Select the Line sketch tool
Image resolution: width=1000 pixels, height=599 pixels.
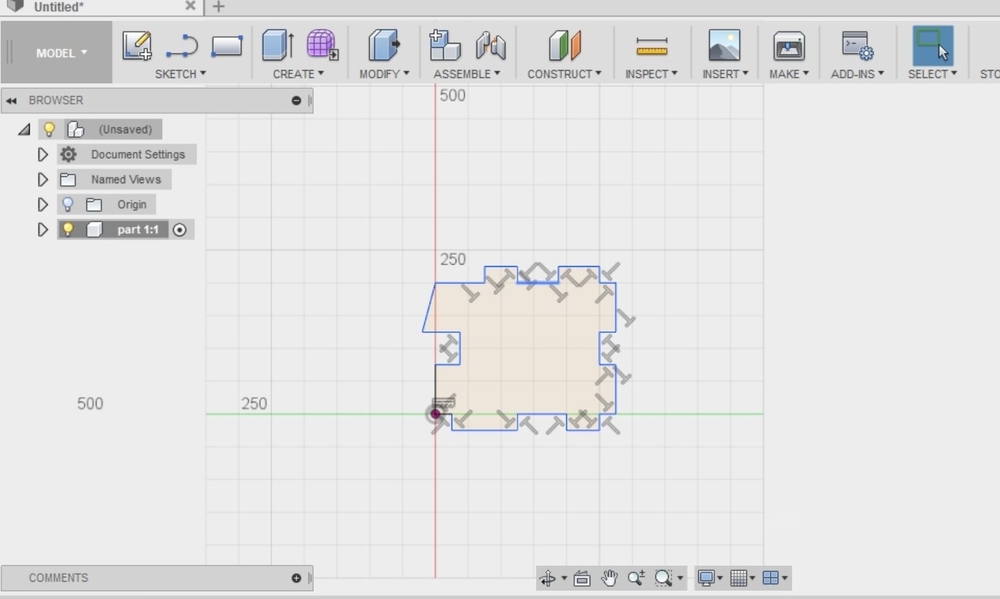182,46
